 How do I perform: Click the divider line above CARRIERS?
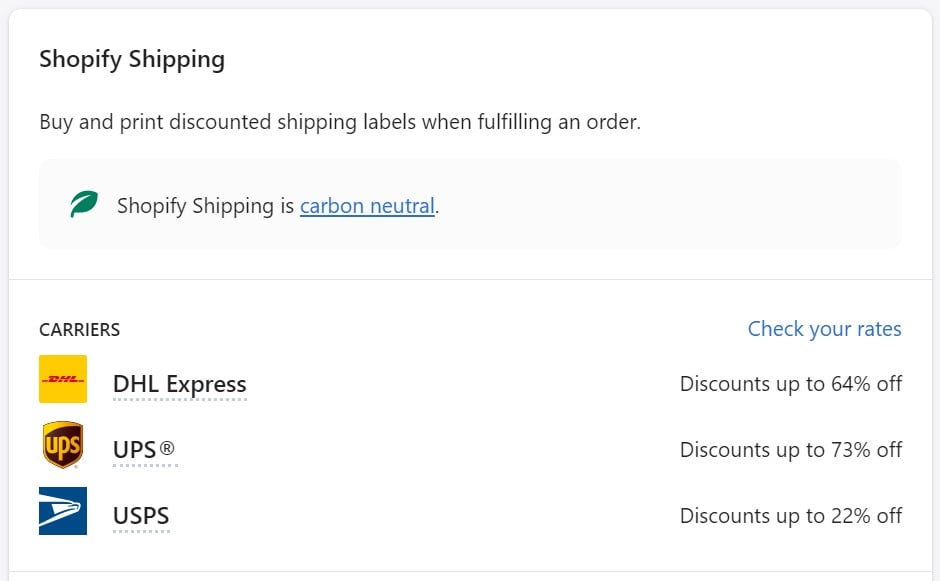click(x=470, y=280)
